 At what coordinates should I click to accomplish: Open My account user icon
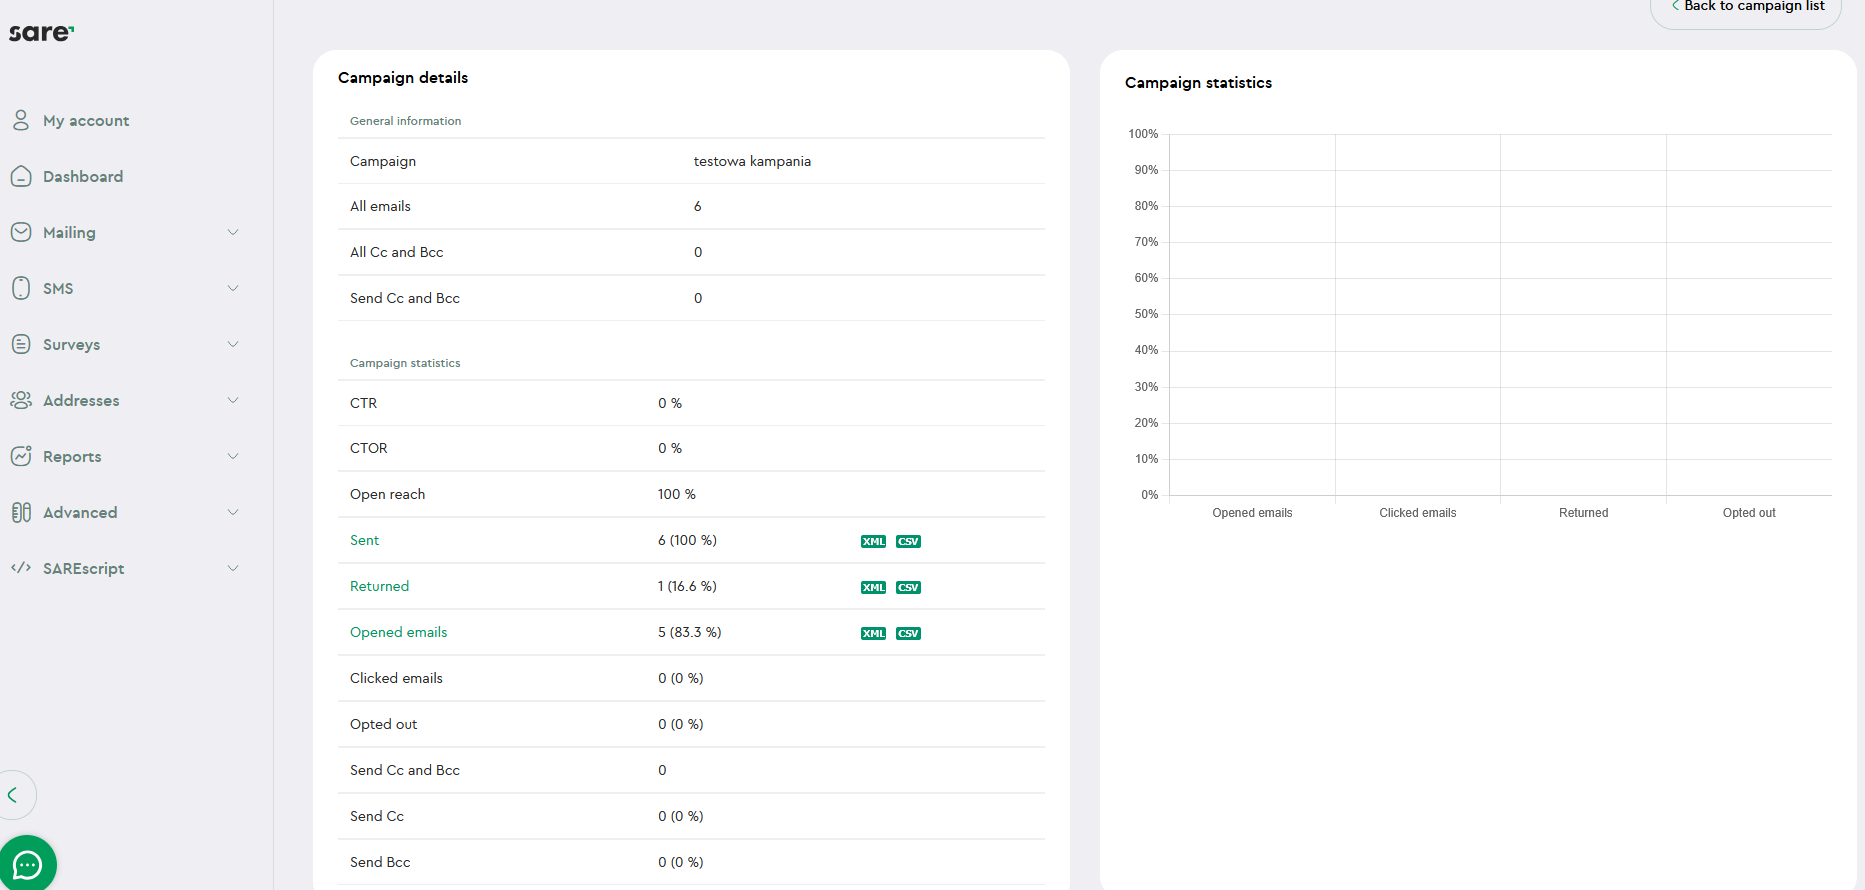[x=21, y=120]
